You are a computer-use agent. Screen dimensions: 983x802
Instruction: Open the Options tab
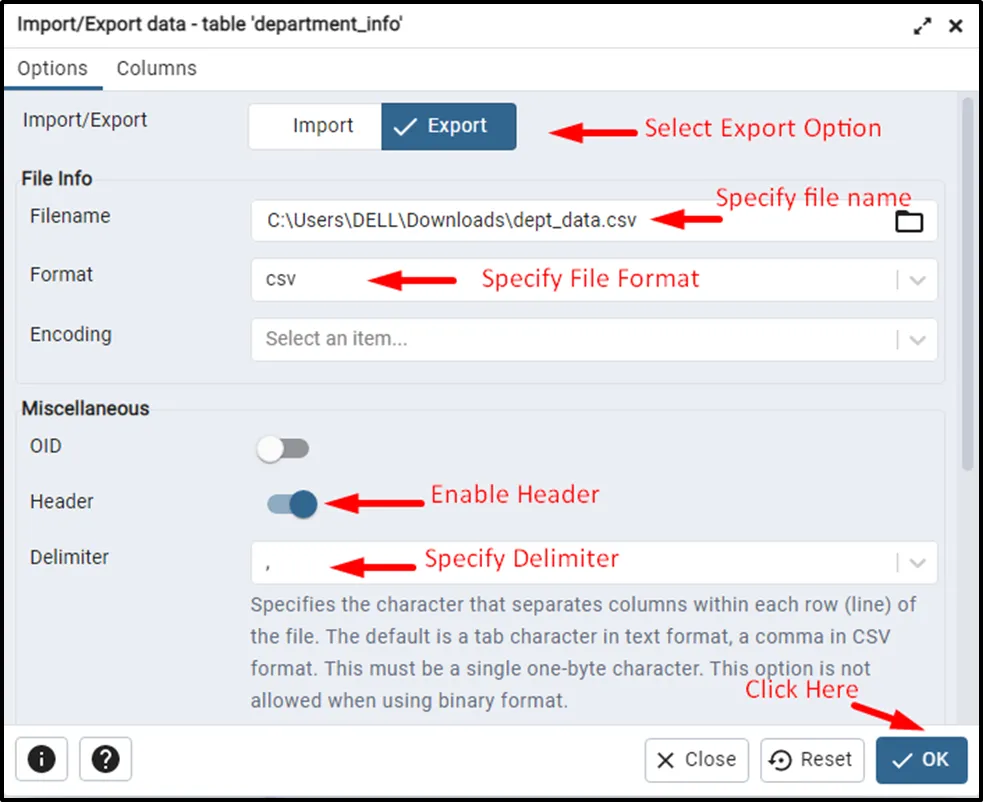click(x=52, y=68)
